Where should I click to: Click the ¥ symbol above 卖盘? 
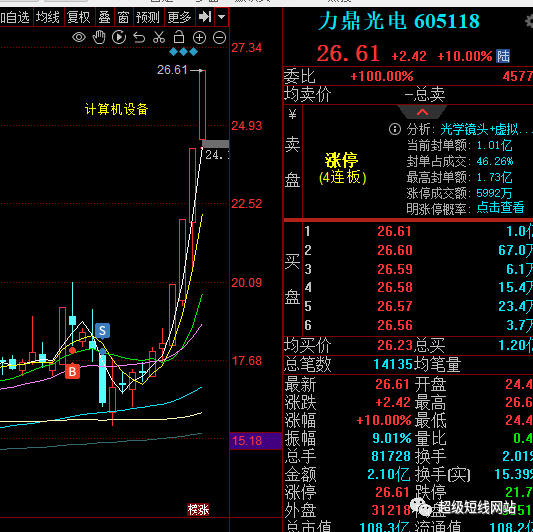point(292,114)
